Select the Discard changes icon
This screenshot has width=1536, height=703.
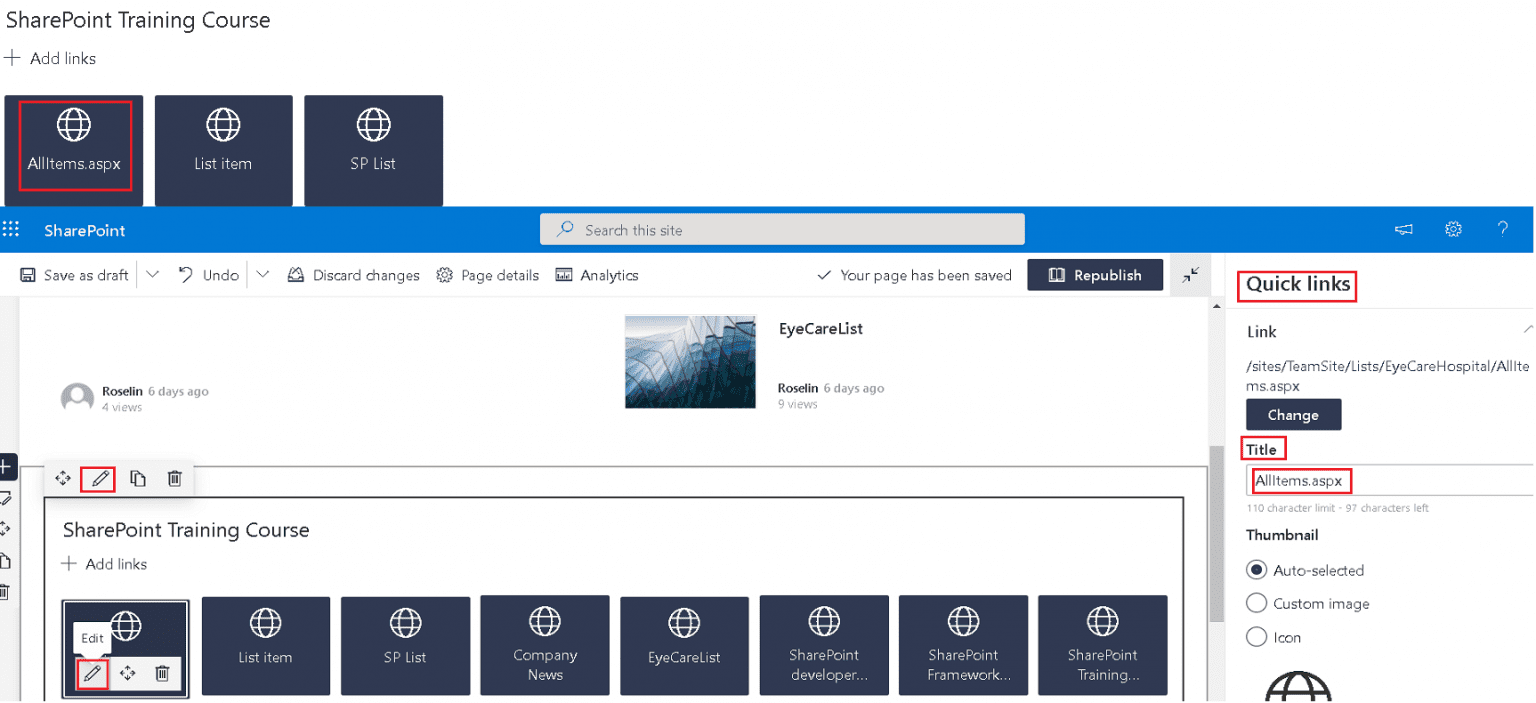point(295,275)
